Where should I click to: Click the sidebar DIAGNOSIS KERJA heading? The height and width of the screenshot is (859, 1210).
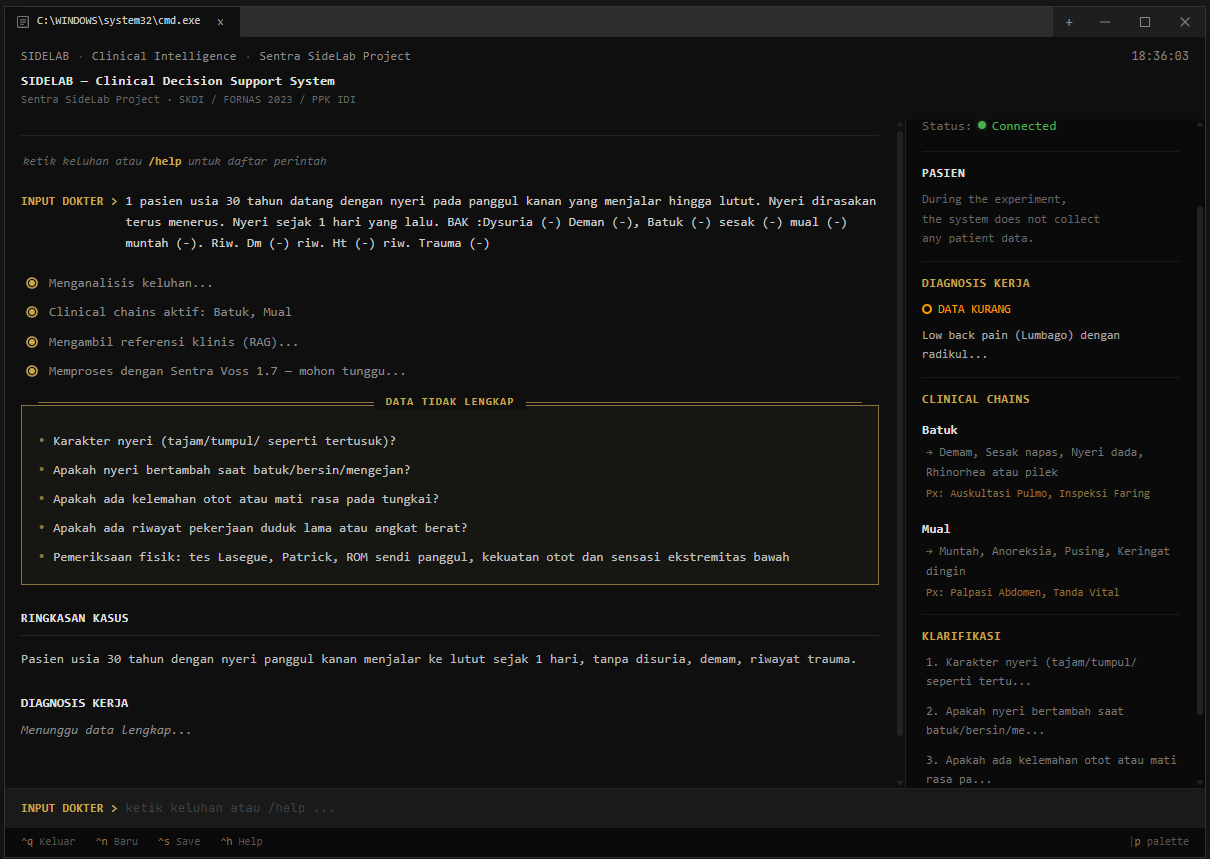pos(976,283)
